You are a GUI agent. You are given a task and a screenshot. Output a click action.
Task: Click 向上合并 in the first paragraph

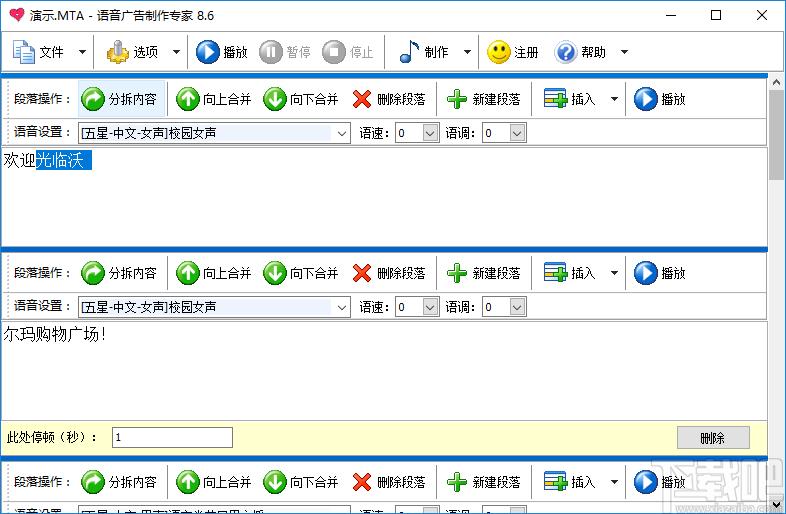214,99
